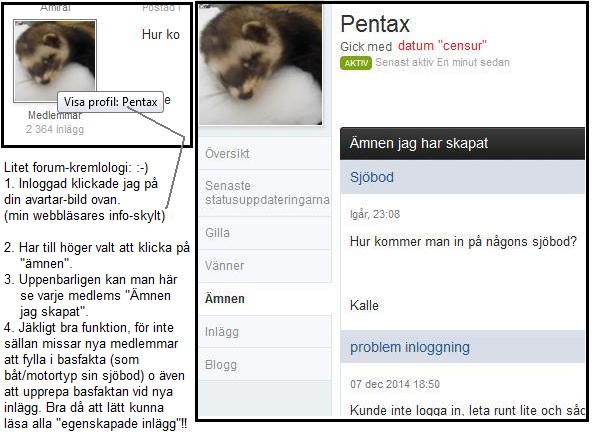The image size is (598, 438).
Task: Open the Gilla tab
Action: click(x=217, y=233)
